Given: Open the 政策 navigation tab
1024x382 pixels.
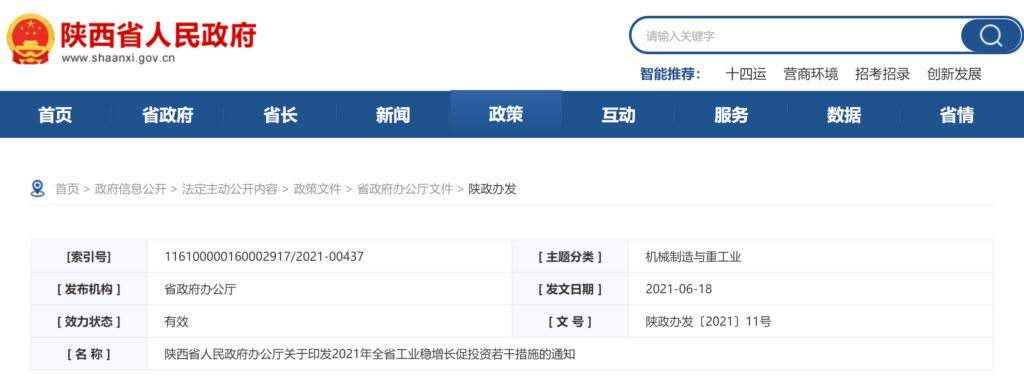Looking at the screenshot, I should pos(506,115).
